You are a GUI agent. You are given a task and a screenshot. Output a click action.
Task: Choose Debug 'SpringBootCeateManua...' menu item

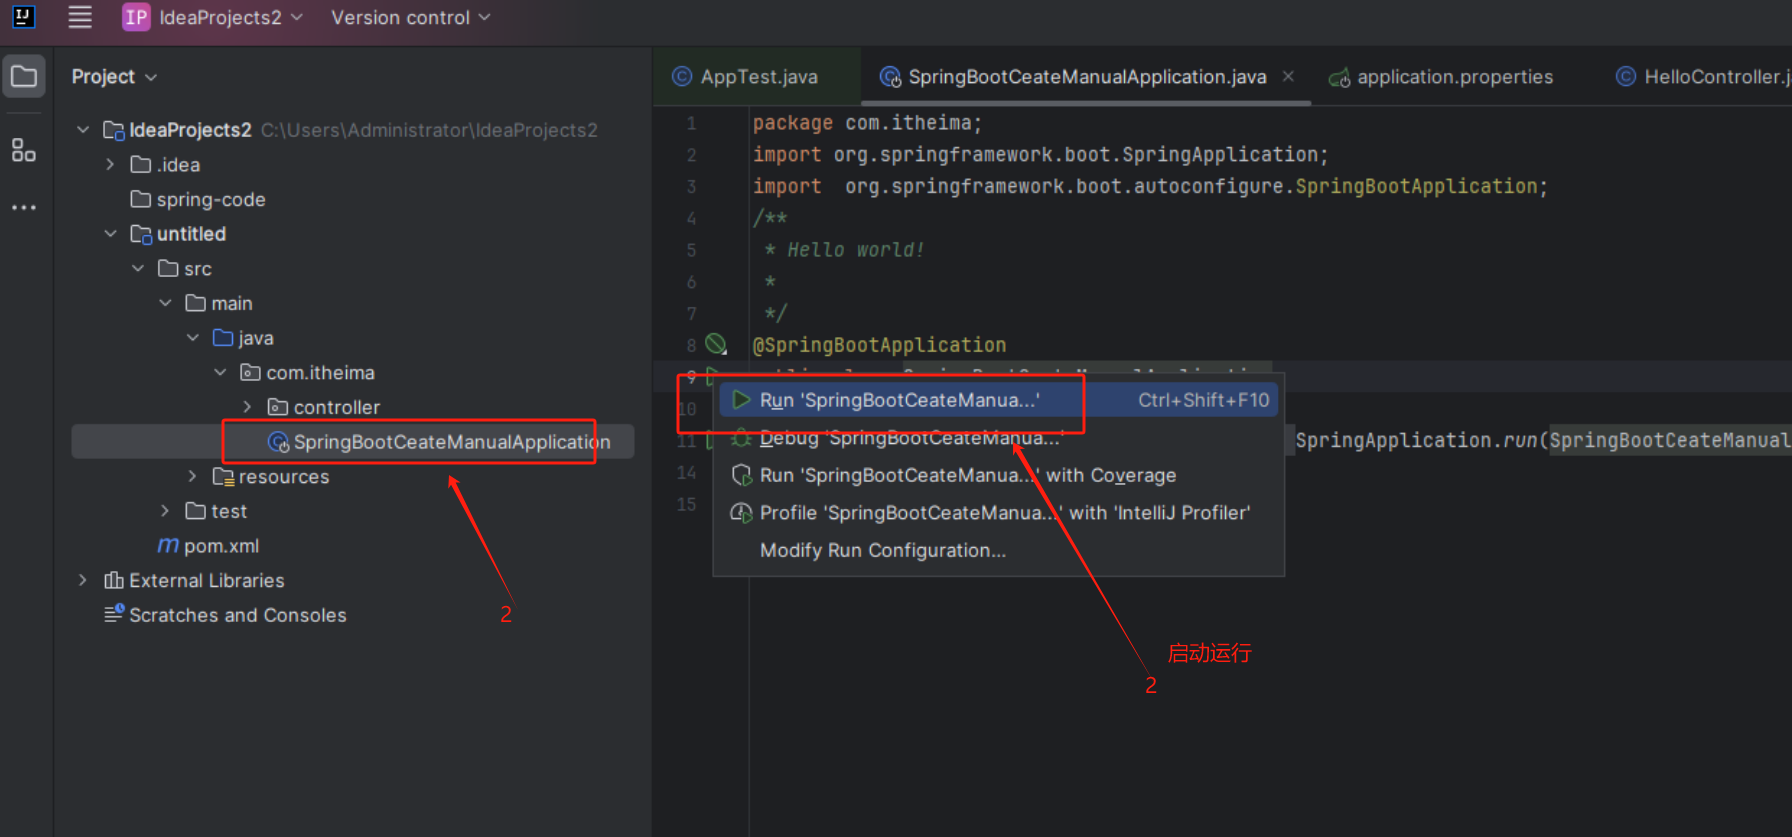[x=998, y=438]
